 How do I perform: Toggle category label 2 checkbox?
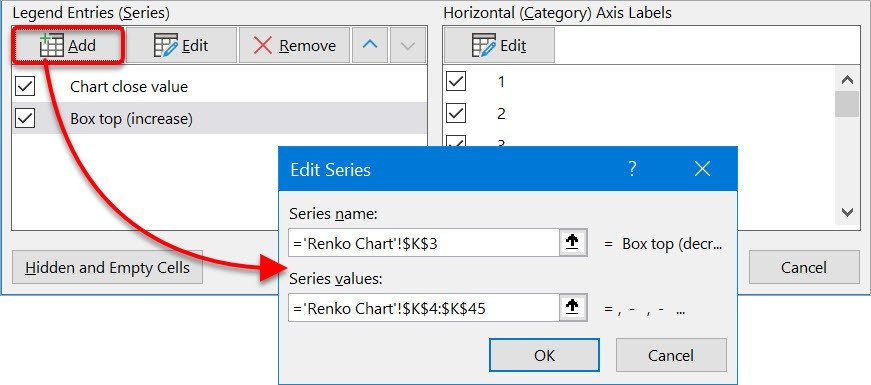pos(456,113)
